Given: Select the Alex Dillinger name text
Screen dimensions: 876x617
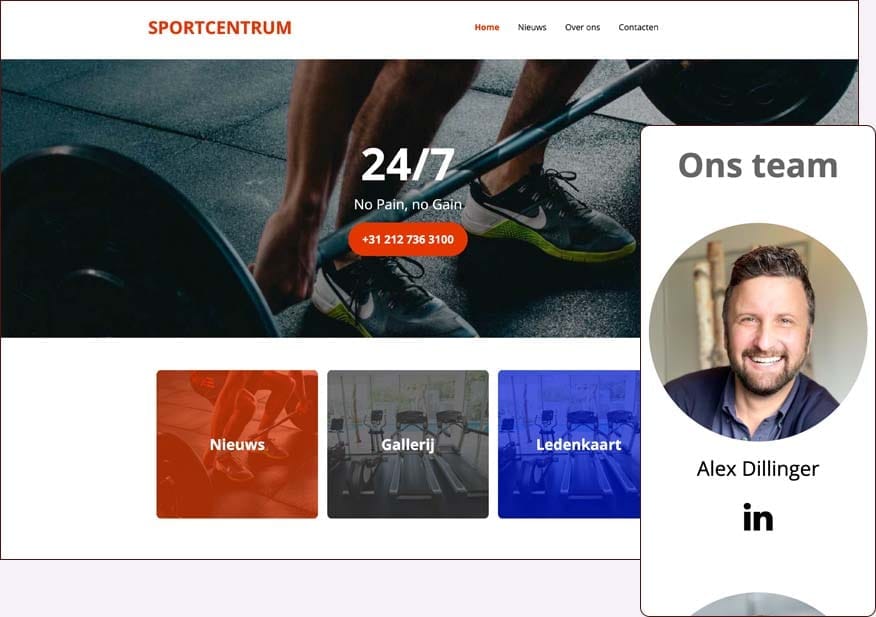Looking at the screenshot, I should (758, 469).
